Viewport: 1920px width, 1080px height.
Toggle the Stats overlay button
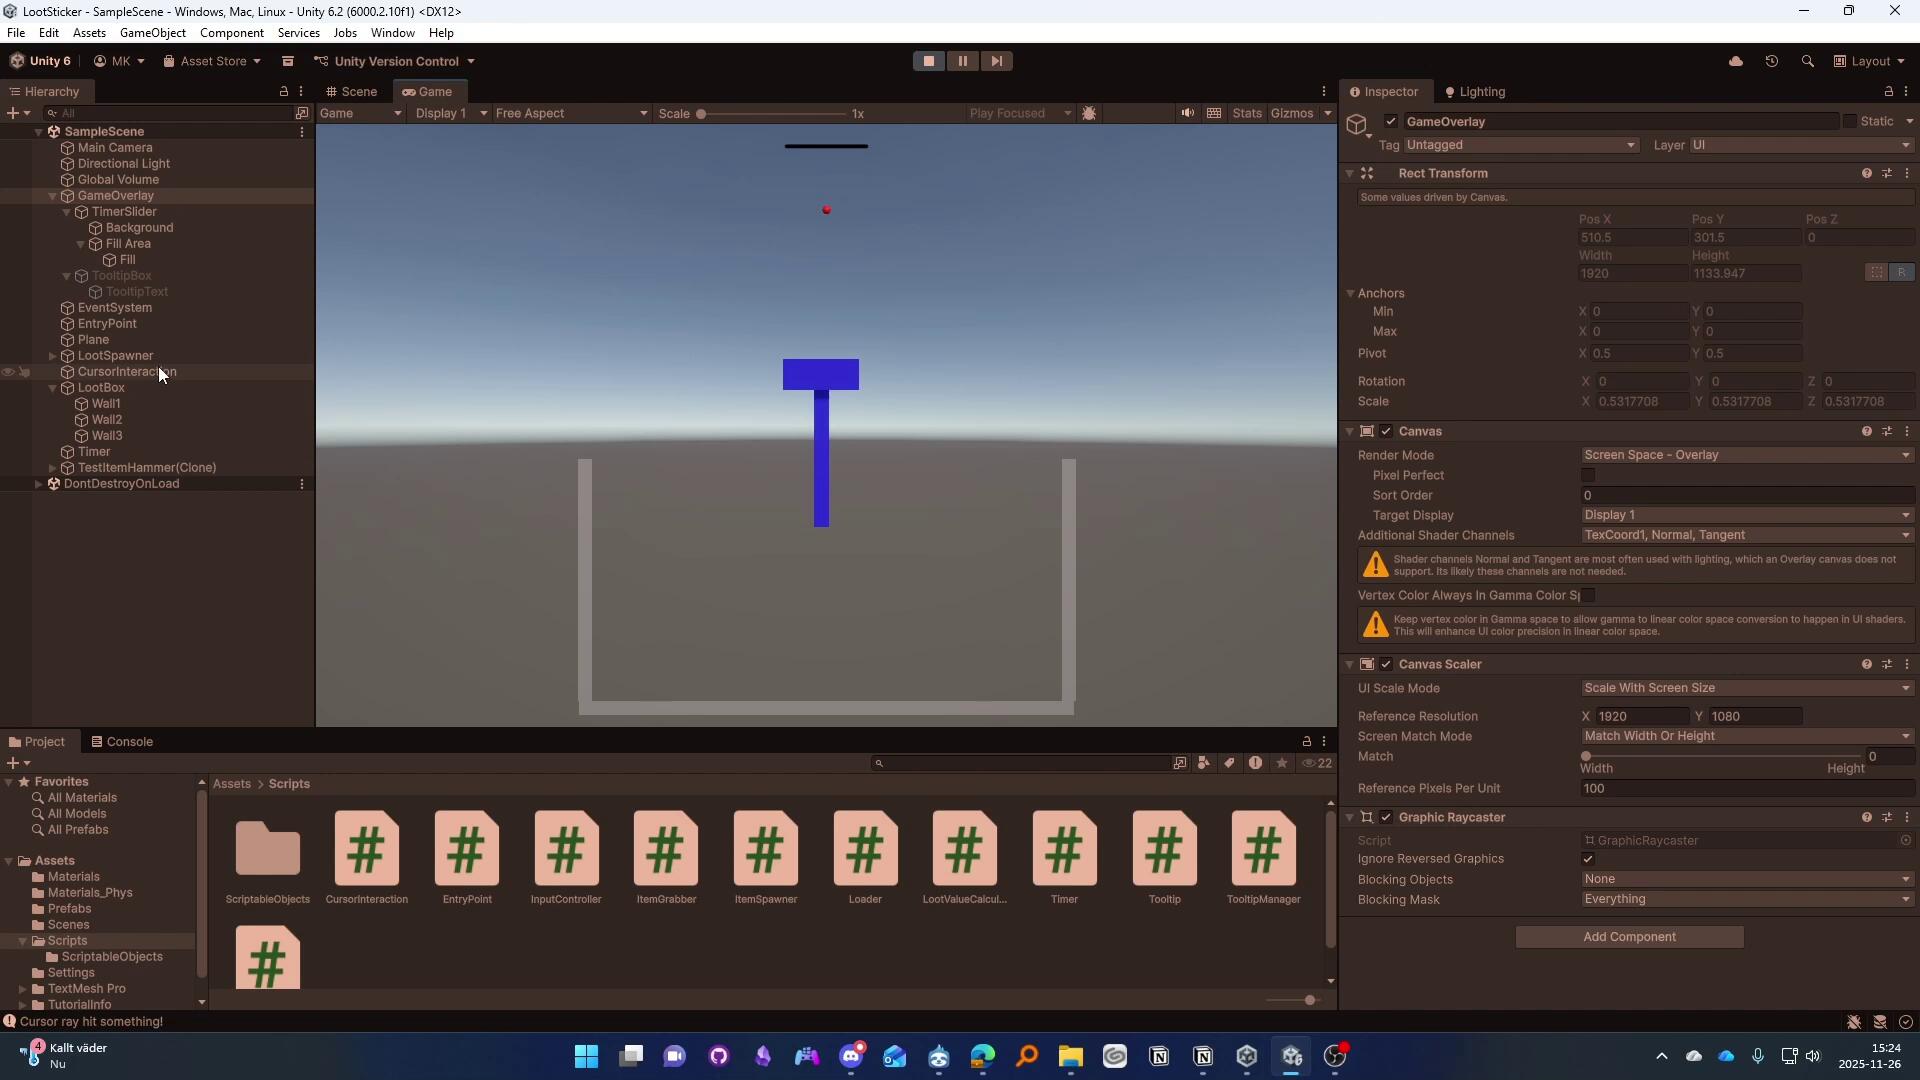[x=1247, y=113]
